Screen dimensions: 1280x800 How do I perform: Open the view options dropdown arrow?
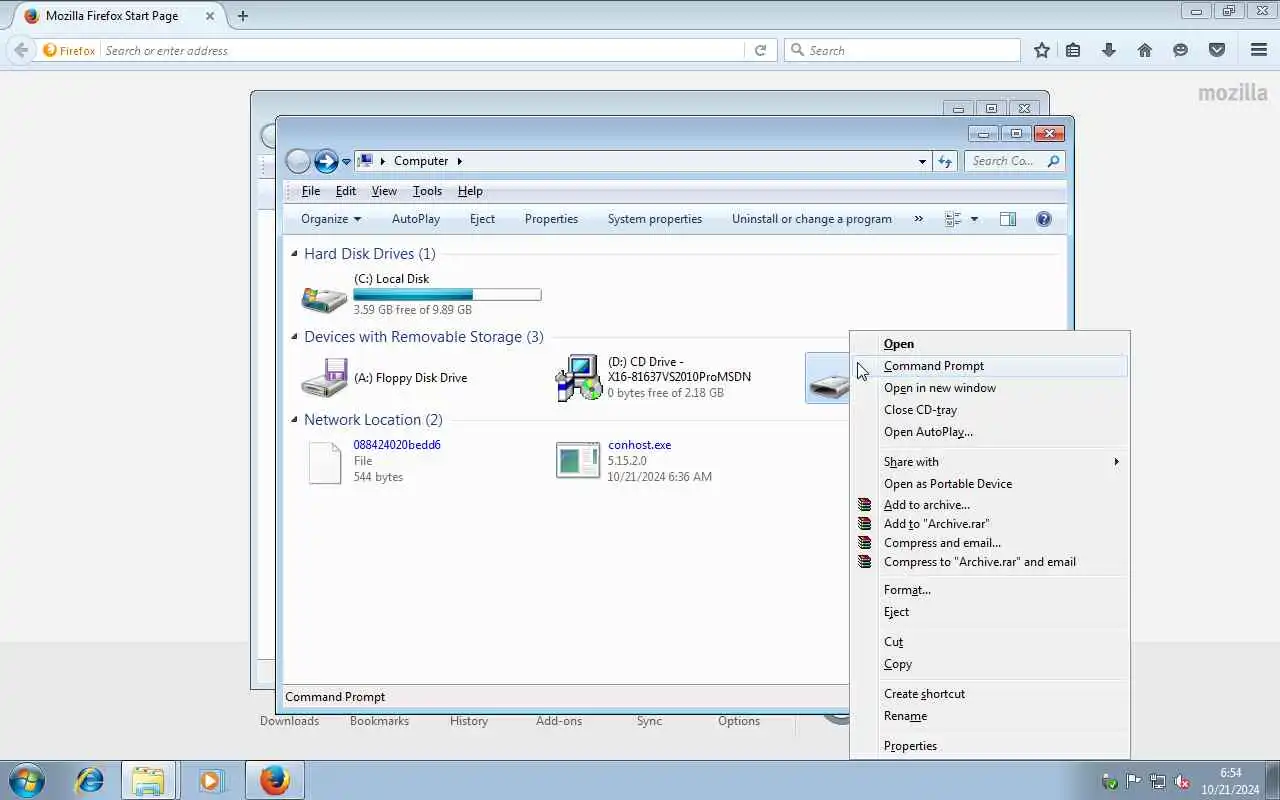tap(974, 219)
